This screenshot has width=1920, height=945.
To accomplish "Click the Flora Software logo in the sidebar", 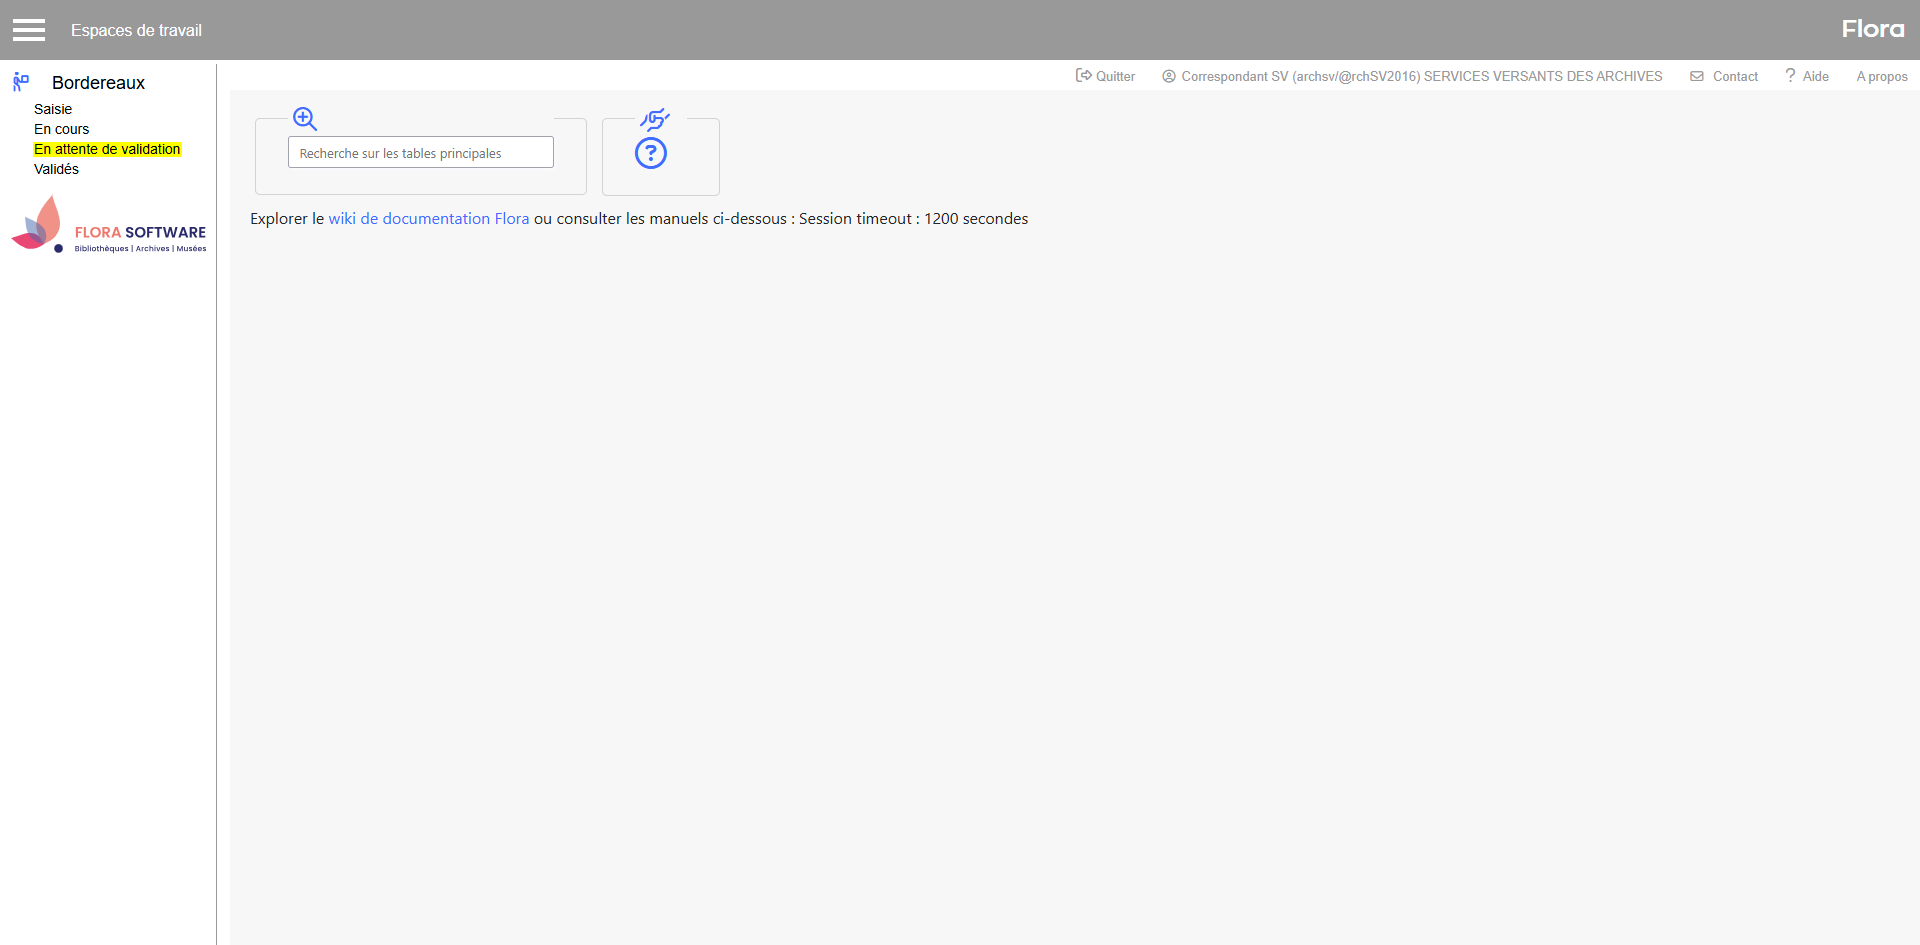I will [x=108, y=225].
